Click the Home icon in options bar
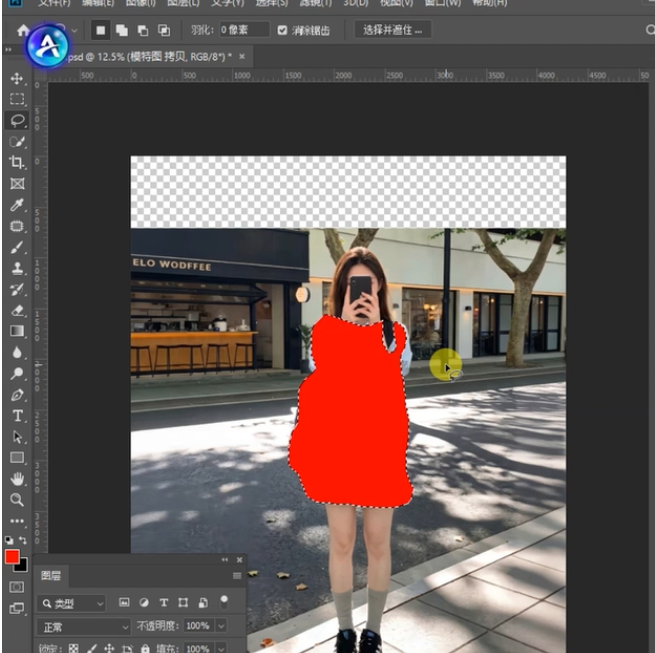The image size is (655, 653). click(23, 30)
